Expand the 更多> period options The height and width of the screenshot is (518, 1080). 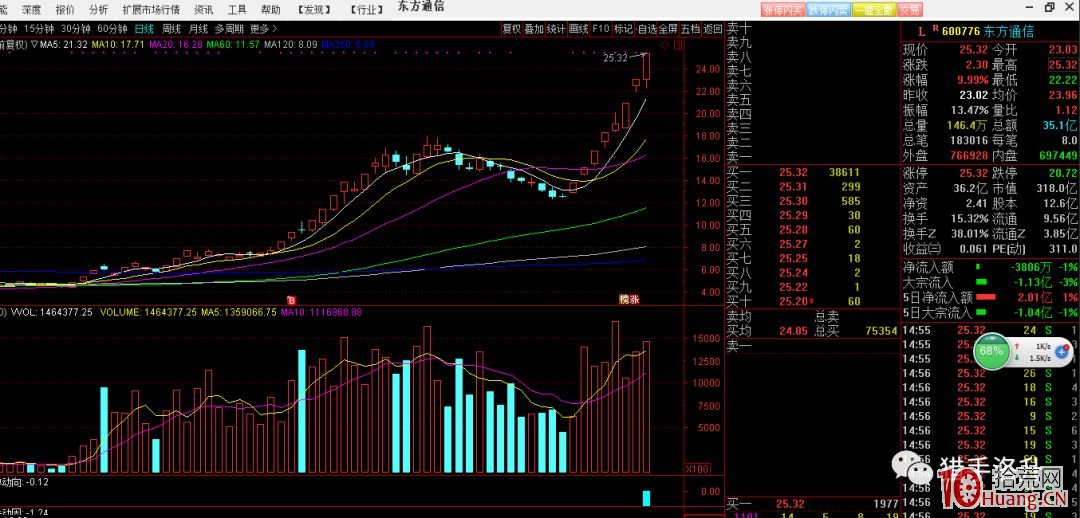tap(263, 29)
